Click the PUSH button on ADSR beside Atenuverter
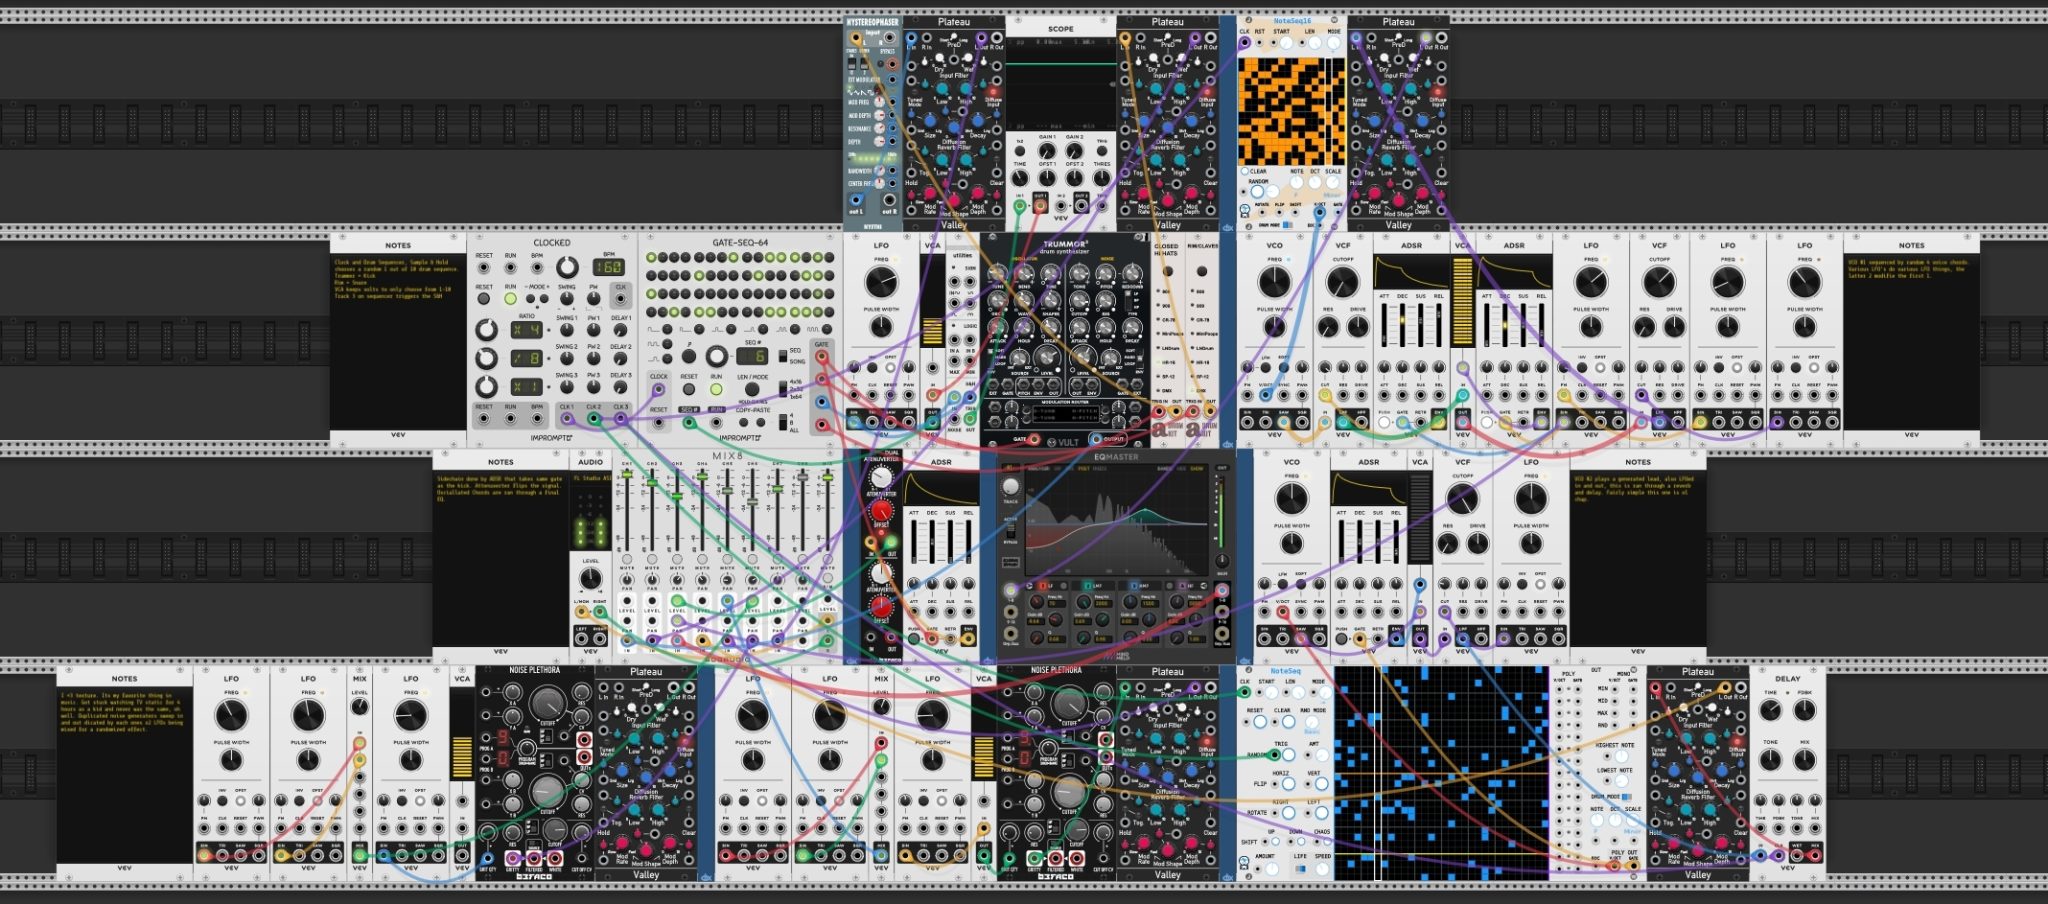 [x=913, y=638]
